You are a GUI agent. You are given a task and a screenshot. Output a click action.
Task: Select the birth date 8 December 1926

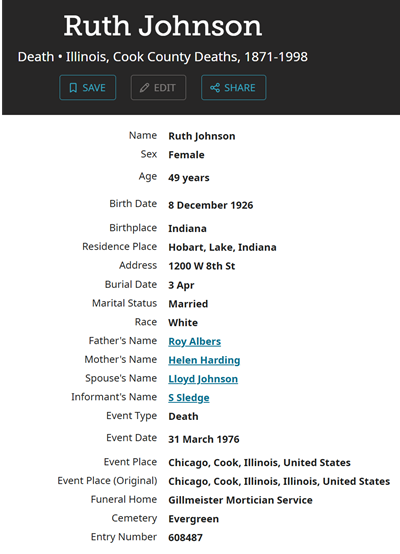coord(211,205)
